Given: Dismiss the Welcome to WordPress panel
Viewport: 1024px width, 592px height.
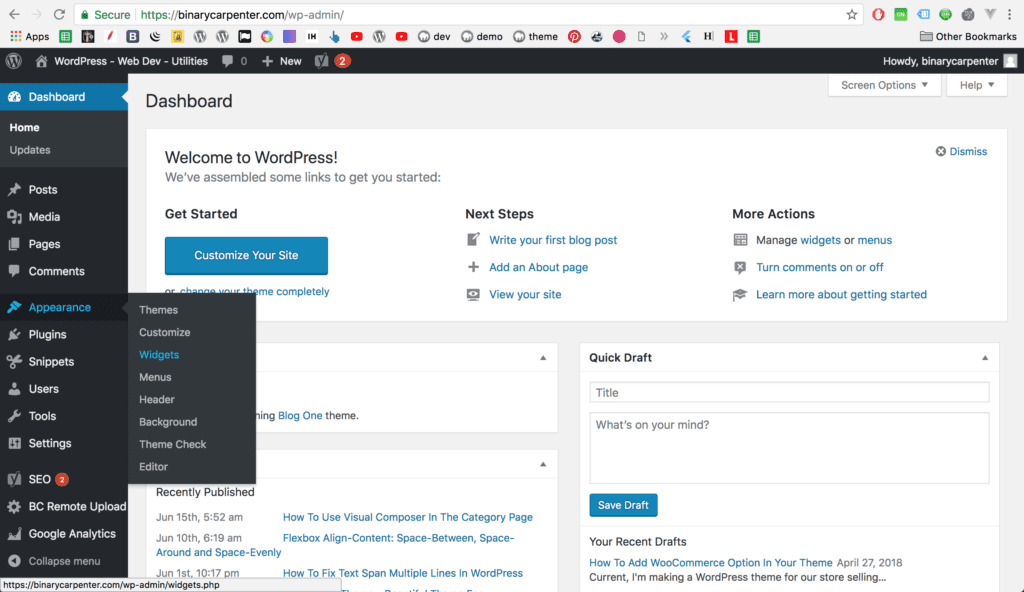Looking at the screenshot, I should pos(961,152).
